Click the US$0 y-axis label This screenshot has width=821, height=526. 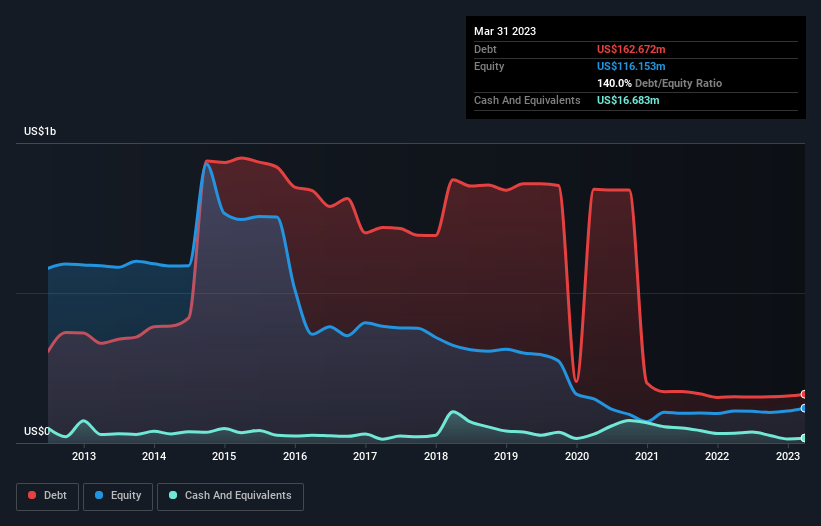[37, 431]
